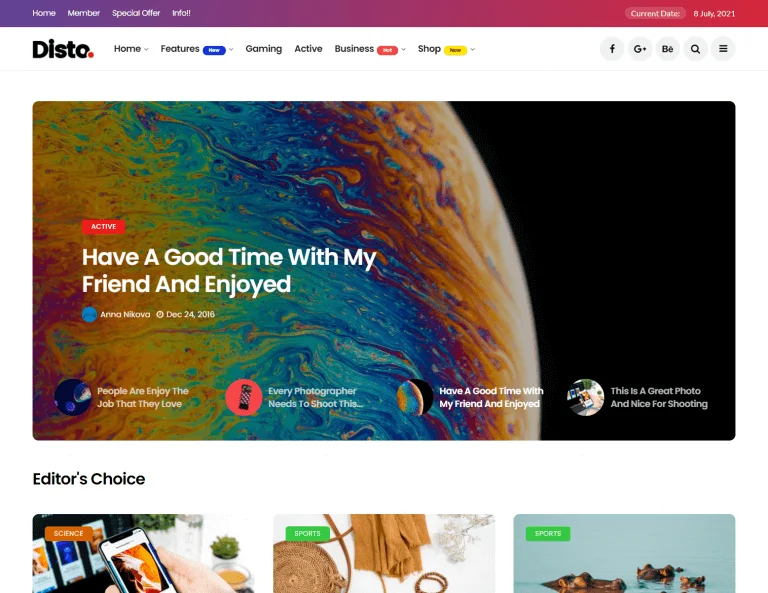Open the Active menu item
The width and height of the screenshot is (768, 593).
click(308, 49)
